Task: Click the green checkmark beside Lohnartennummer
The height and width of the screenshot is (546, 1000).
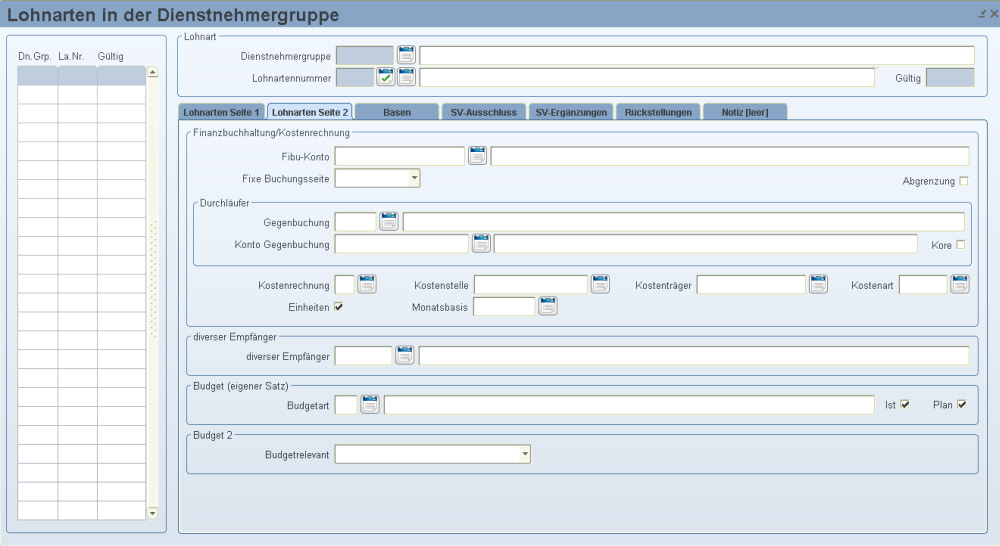Action: tap(385, 77)
